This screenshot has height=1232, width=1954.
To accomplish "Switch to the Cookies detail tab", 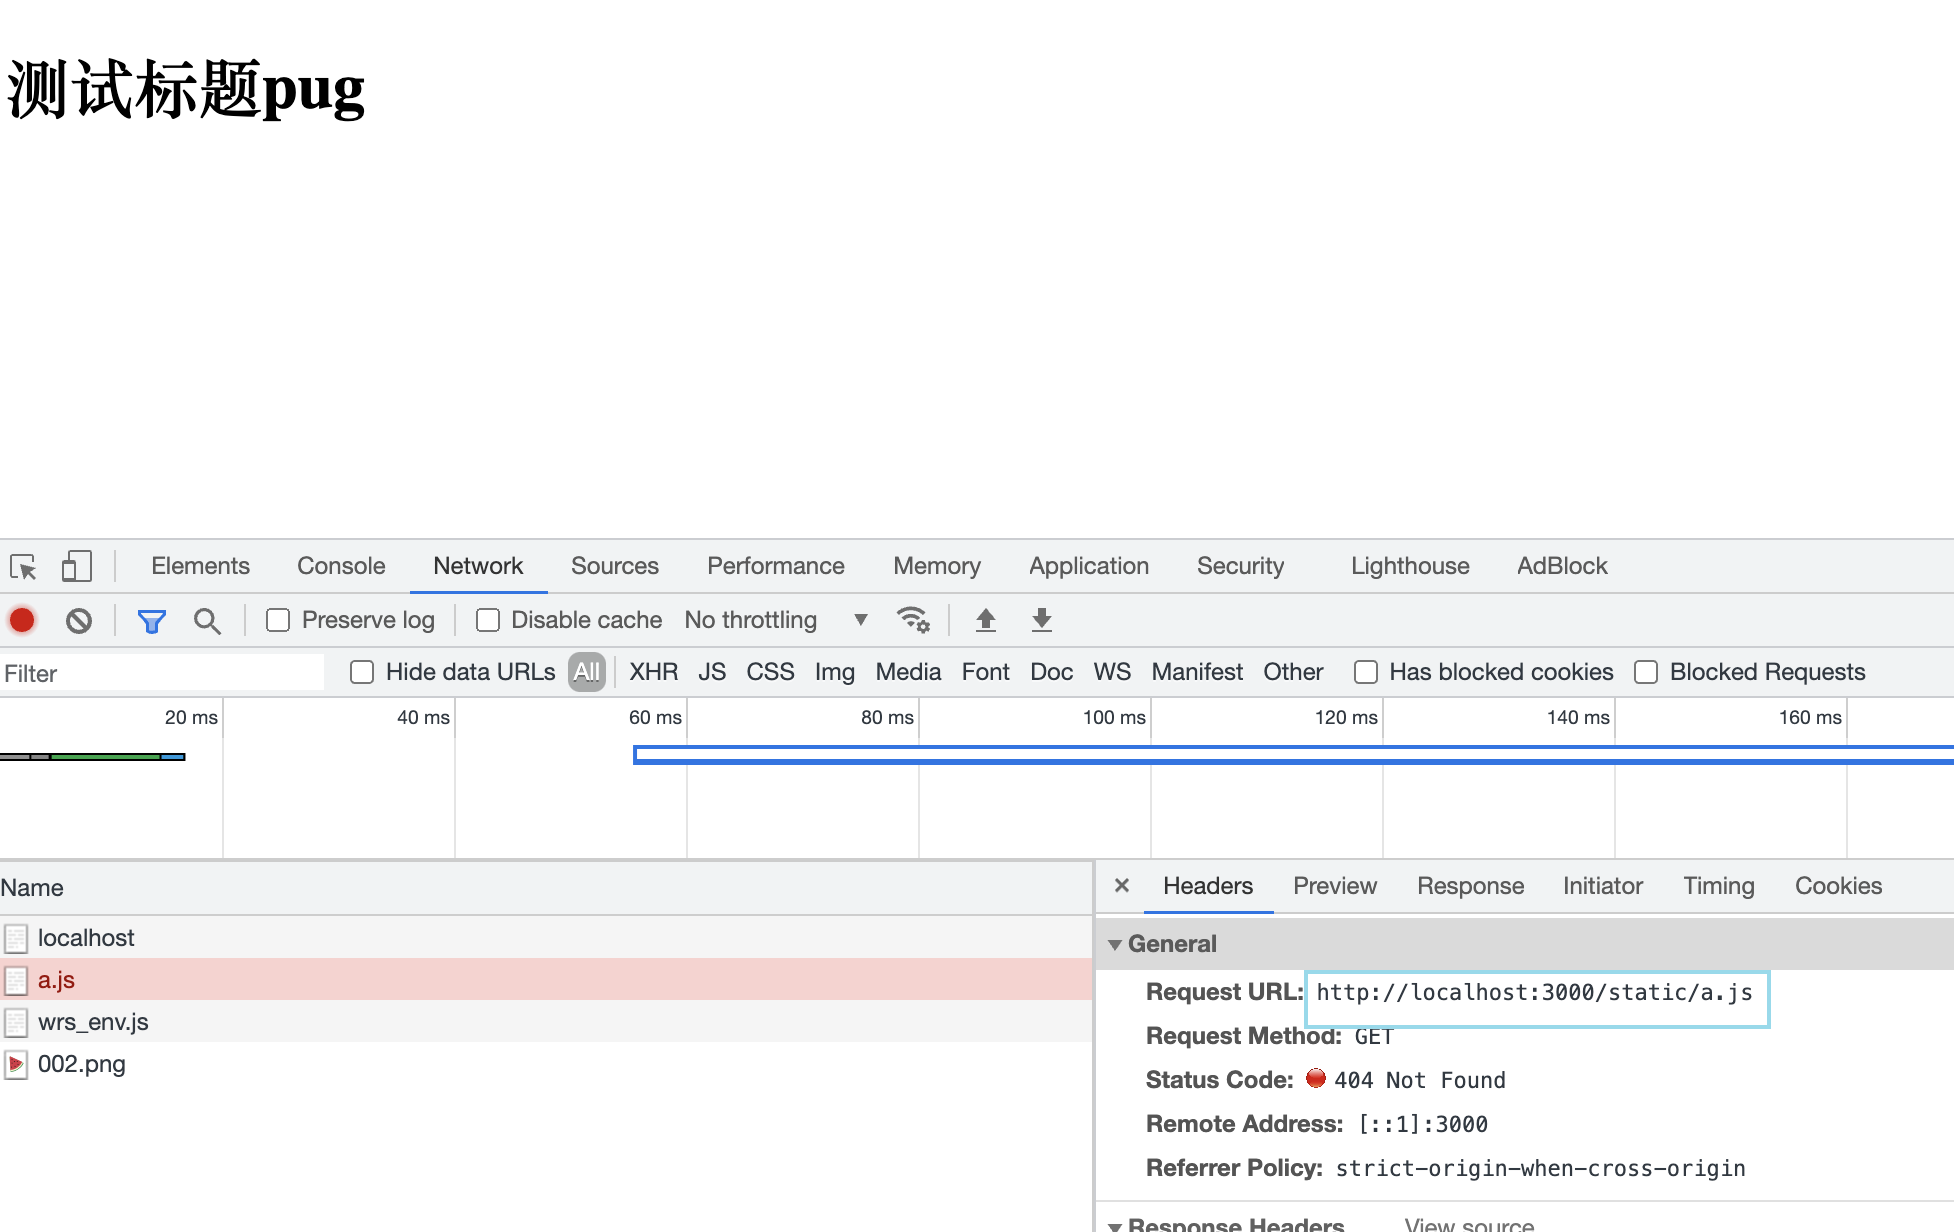I will [x=1838, y=886].
